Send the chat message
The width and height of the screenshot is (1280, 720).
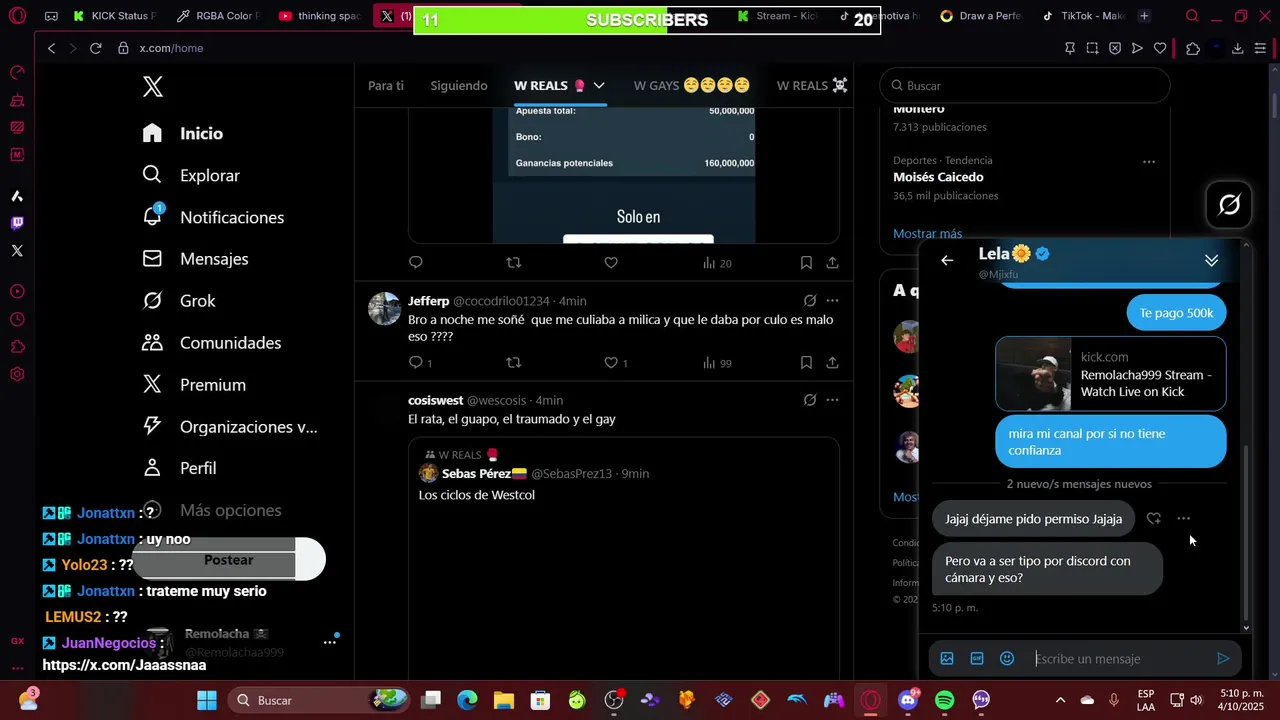click(x=1223, y=658)
